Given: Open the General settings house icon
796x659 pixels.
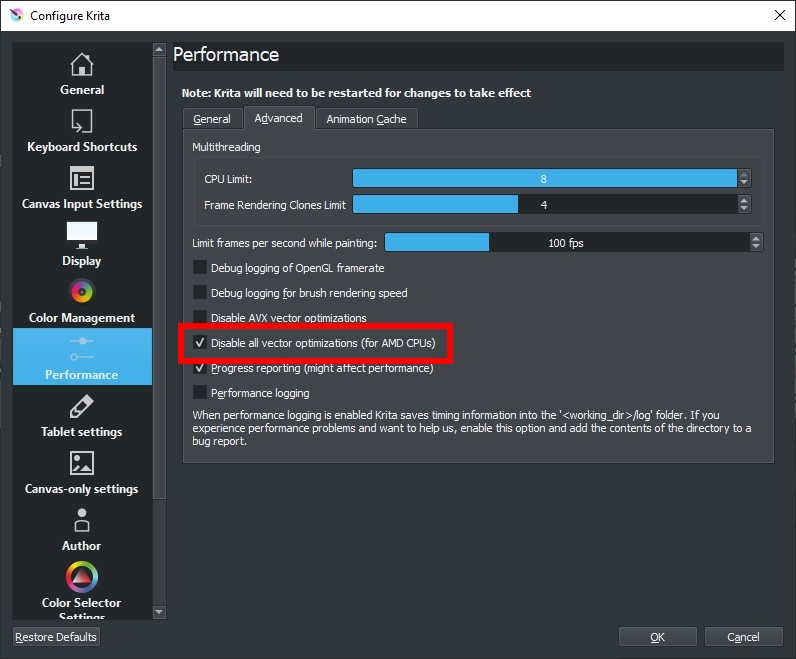Looking at the screenshot, I should pyautogui.click(x=82, y=64).
